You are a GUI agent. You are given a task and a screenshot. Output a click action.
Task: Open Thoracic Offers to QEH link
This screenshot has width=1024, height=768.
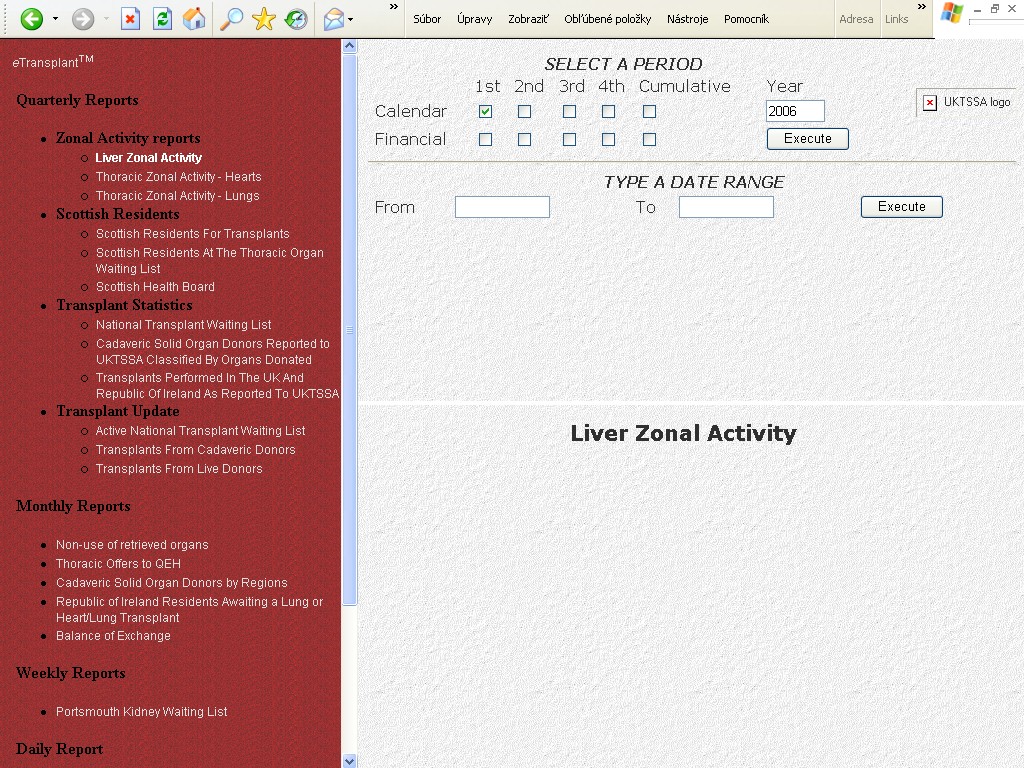point(118,563)
